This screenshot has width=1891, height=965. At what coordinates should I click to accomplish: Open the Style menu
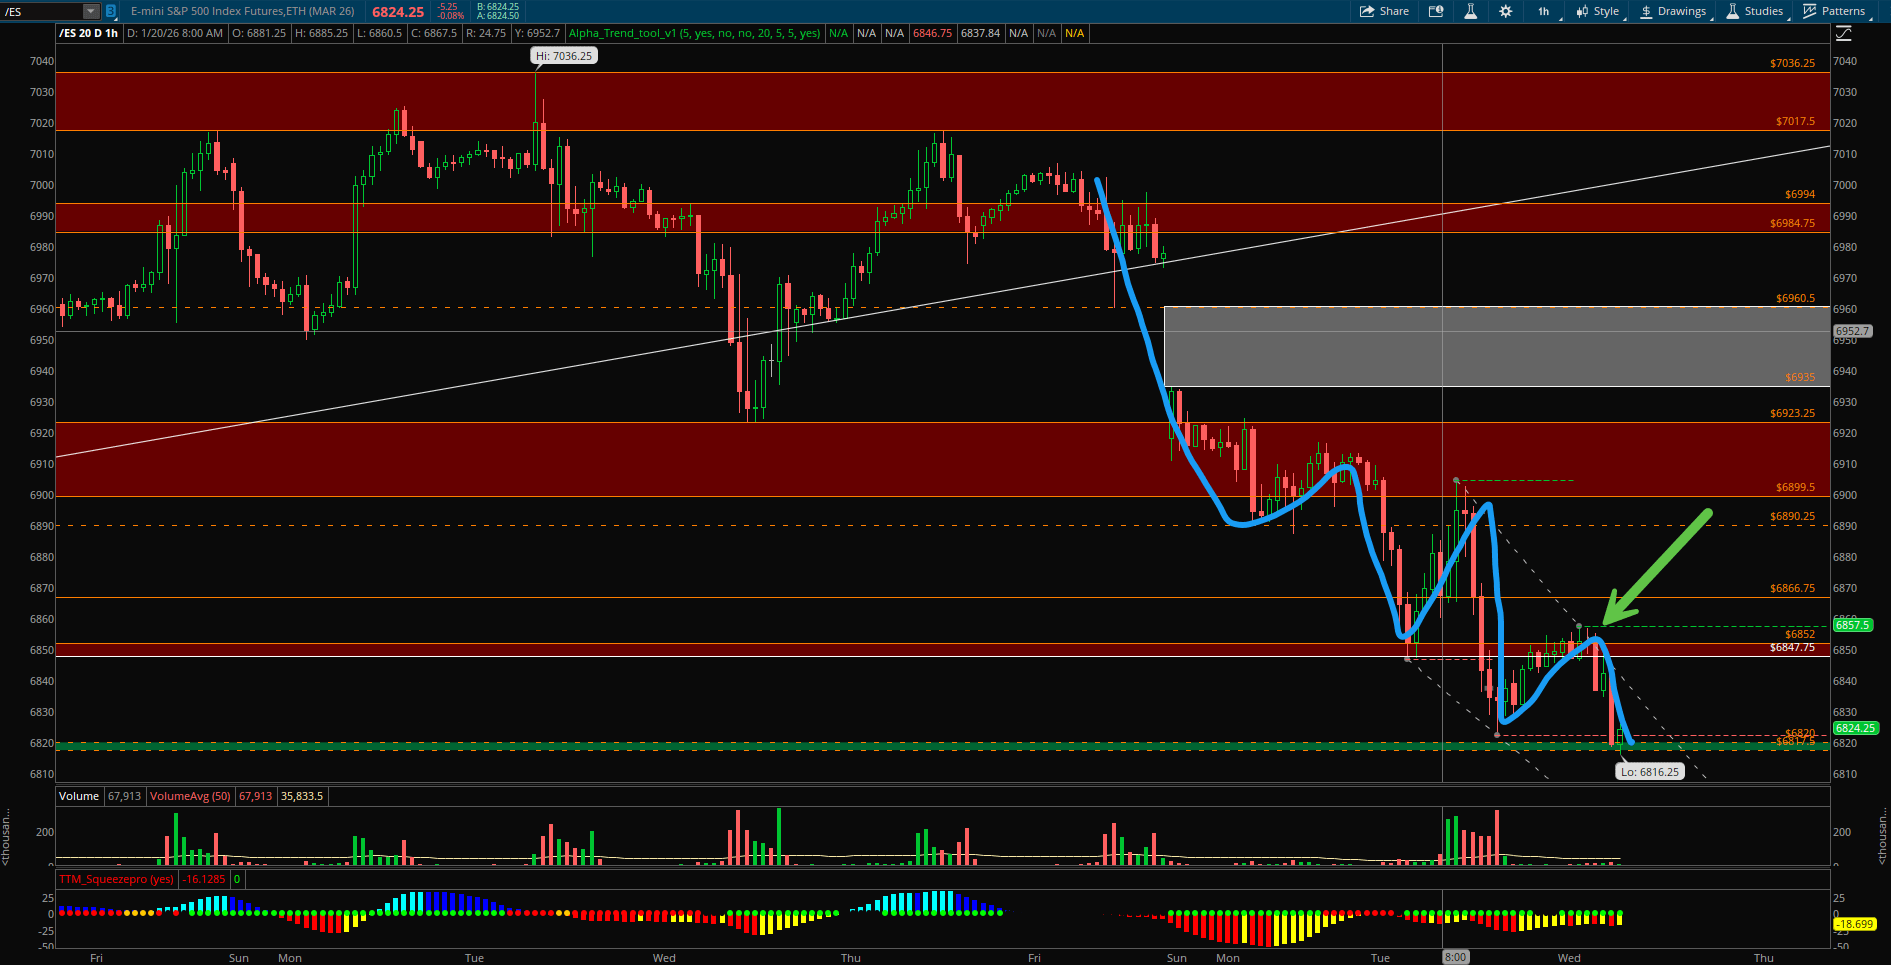point(1597,12)
